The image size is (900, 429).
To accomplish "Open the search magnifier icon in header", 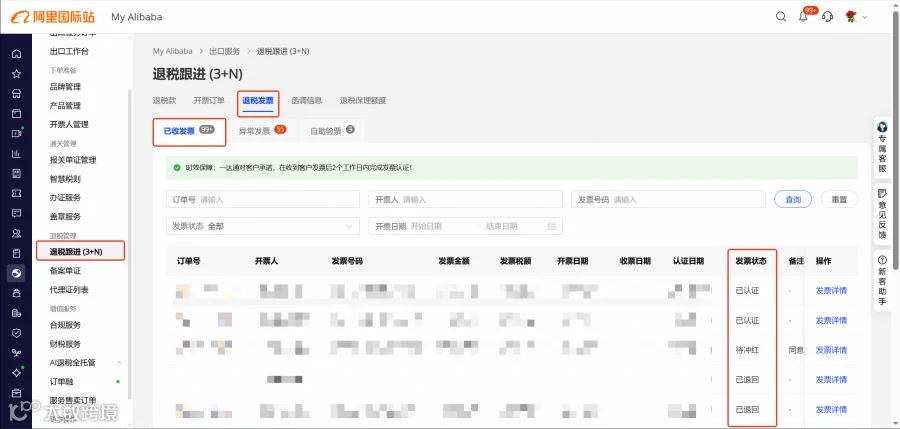I will [x=781, y=17].
